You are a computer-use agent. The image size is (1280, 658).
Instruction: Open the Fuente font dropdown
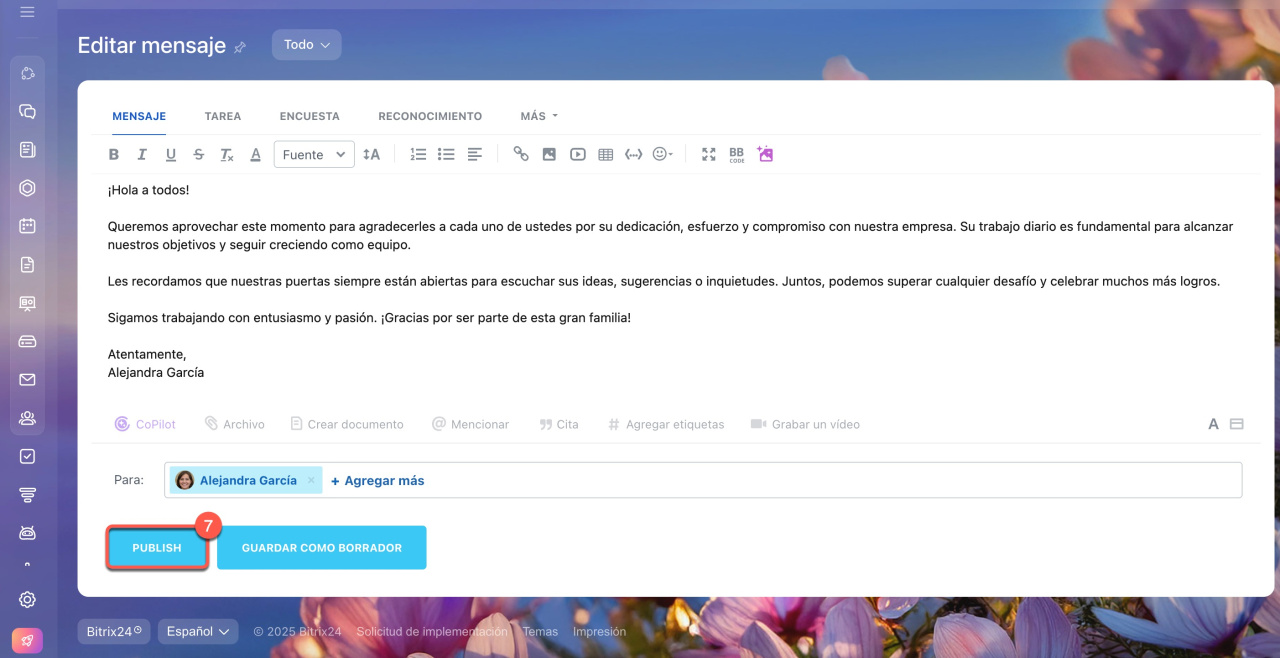313,154
